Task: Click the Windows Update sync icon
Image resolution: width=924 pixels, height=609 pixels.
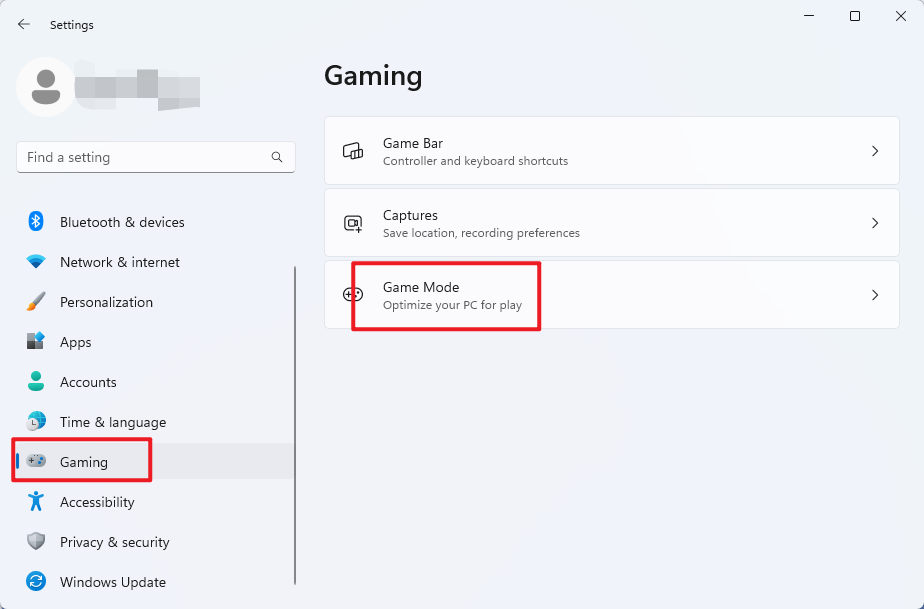Action: pos(36,582)
